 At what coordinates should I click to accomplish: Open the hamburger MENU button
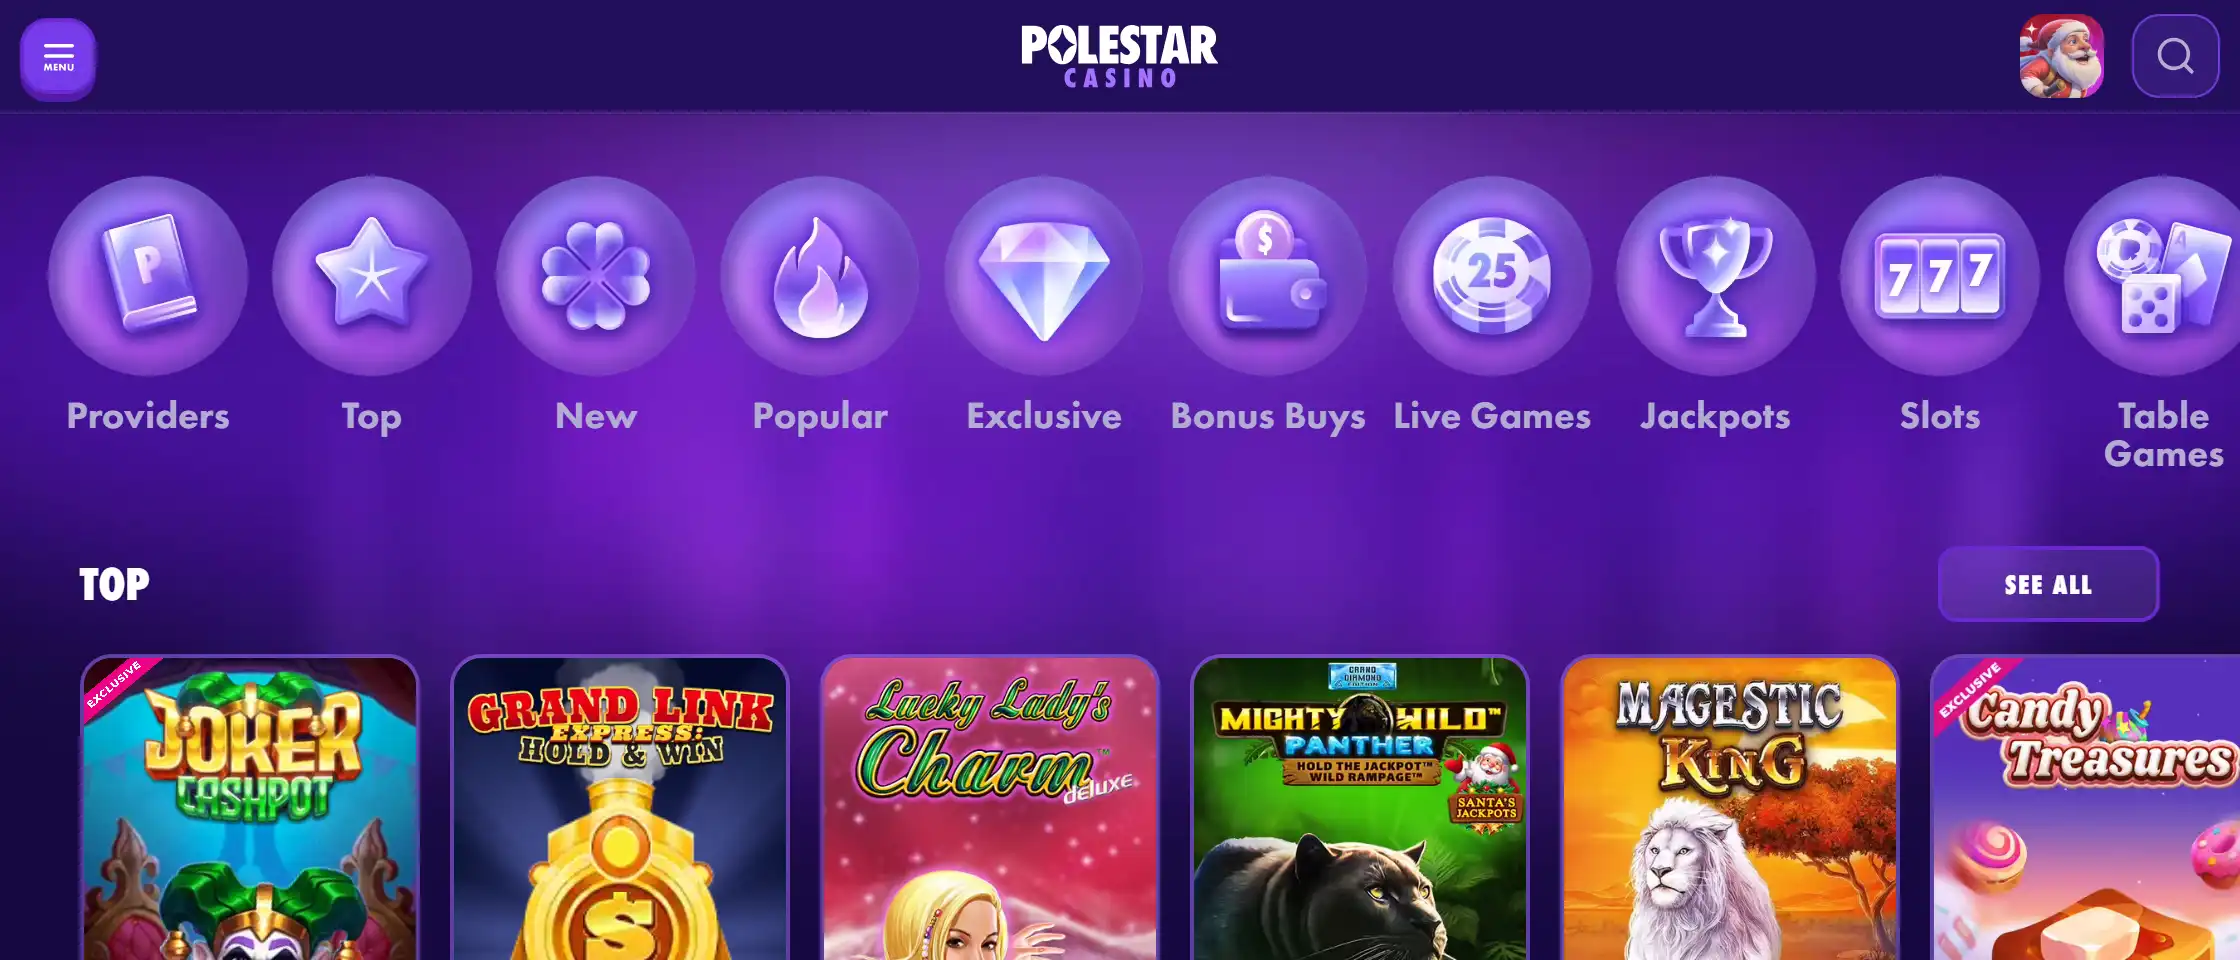pos(58,58)
